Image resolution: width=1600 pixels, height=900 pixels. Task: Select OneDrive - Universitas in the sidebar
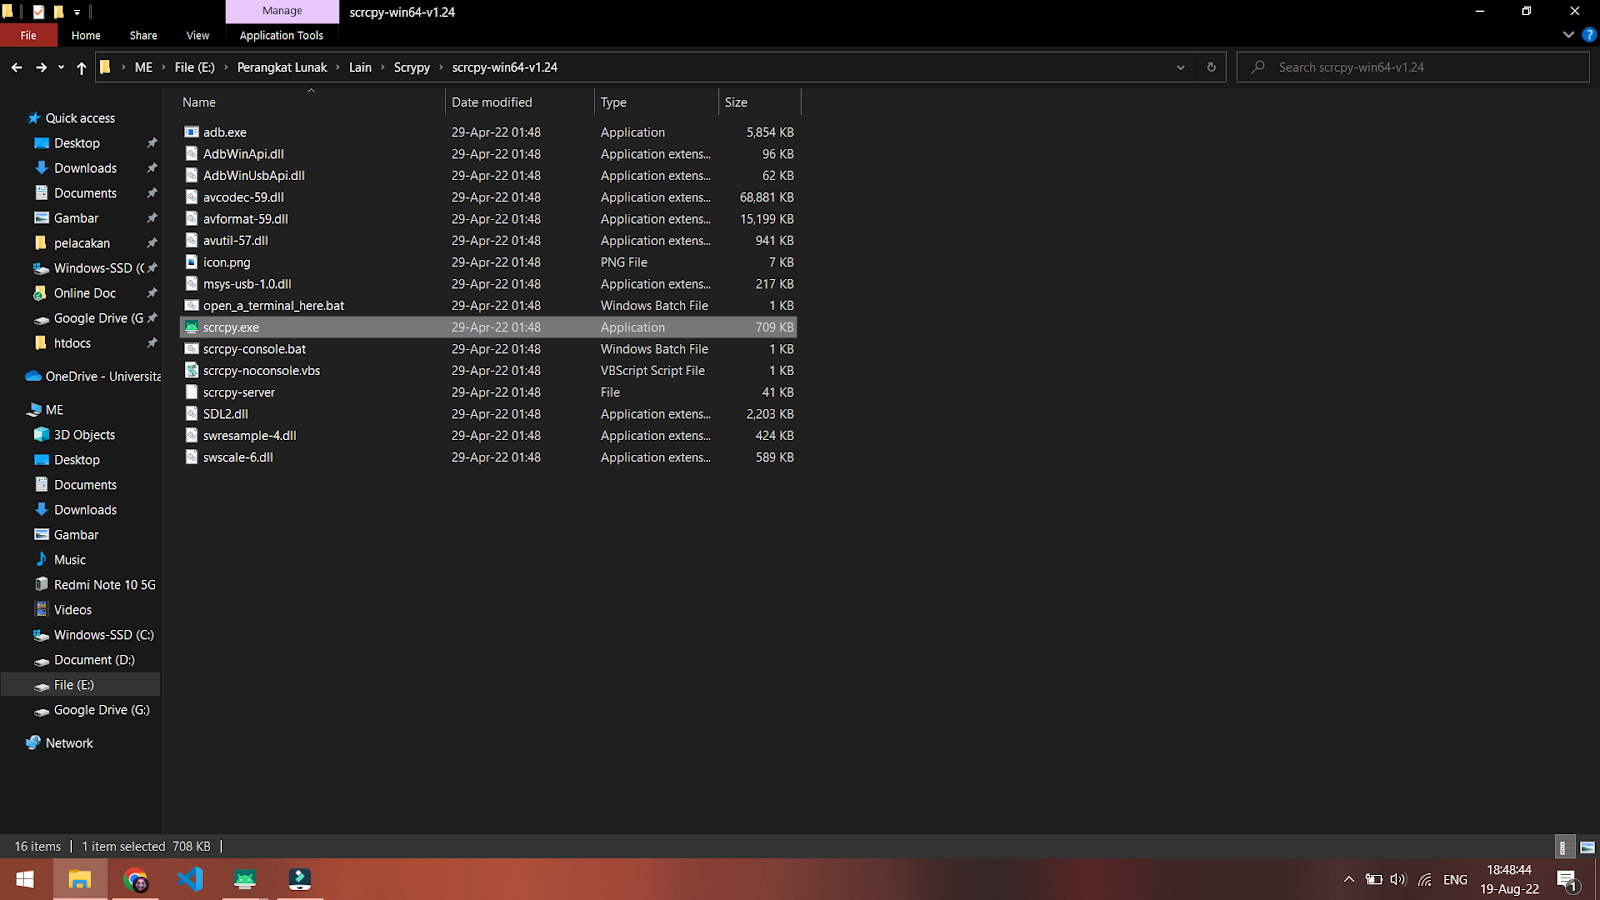pyautogui.click(x=93, y=376)
